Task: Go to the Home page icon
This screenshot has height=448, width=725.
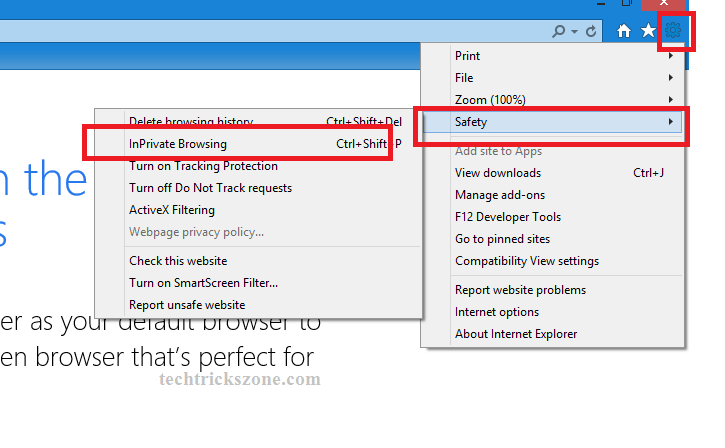Action: click(624, 31)
